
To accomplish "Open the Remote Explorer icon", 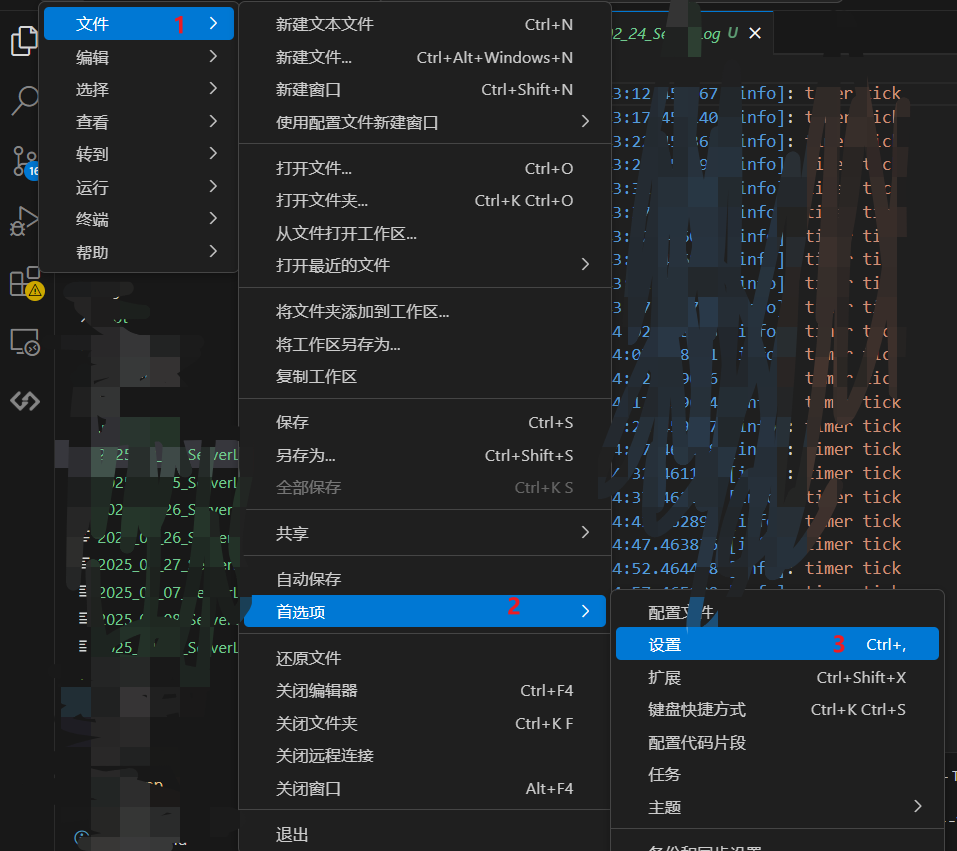I will (24, 342).
